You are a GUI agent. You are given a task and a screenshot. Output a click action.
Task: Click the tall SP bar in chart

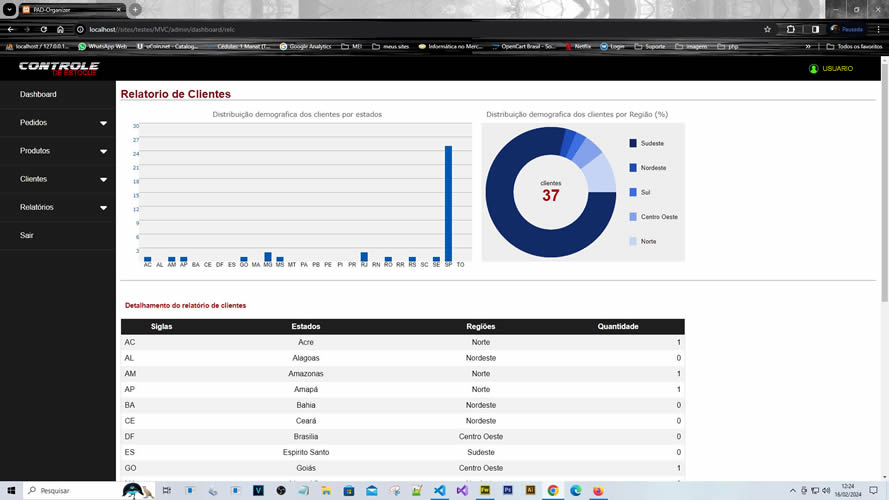point(448,204)
